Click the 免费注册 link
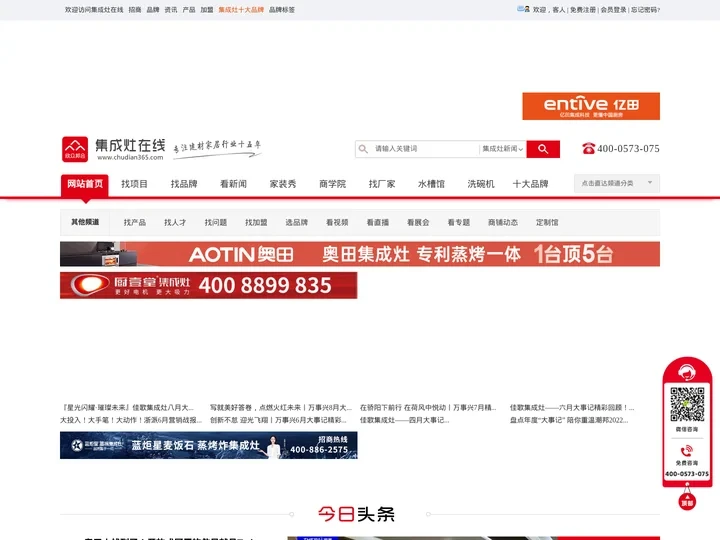Screen dimensions: 720x540 coord(583,10)
